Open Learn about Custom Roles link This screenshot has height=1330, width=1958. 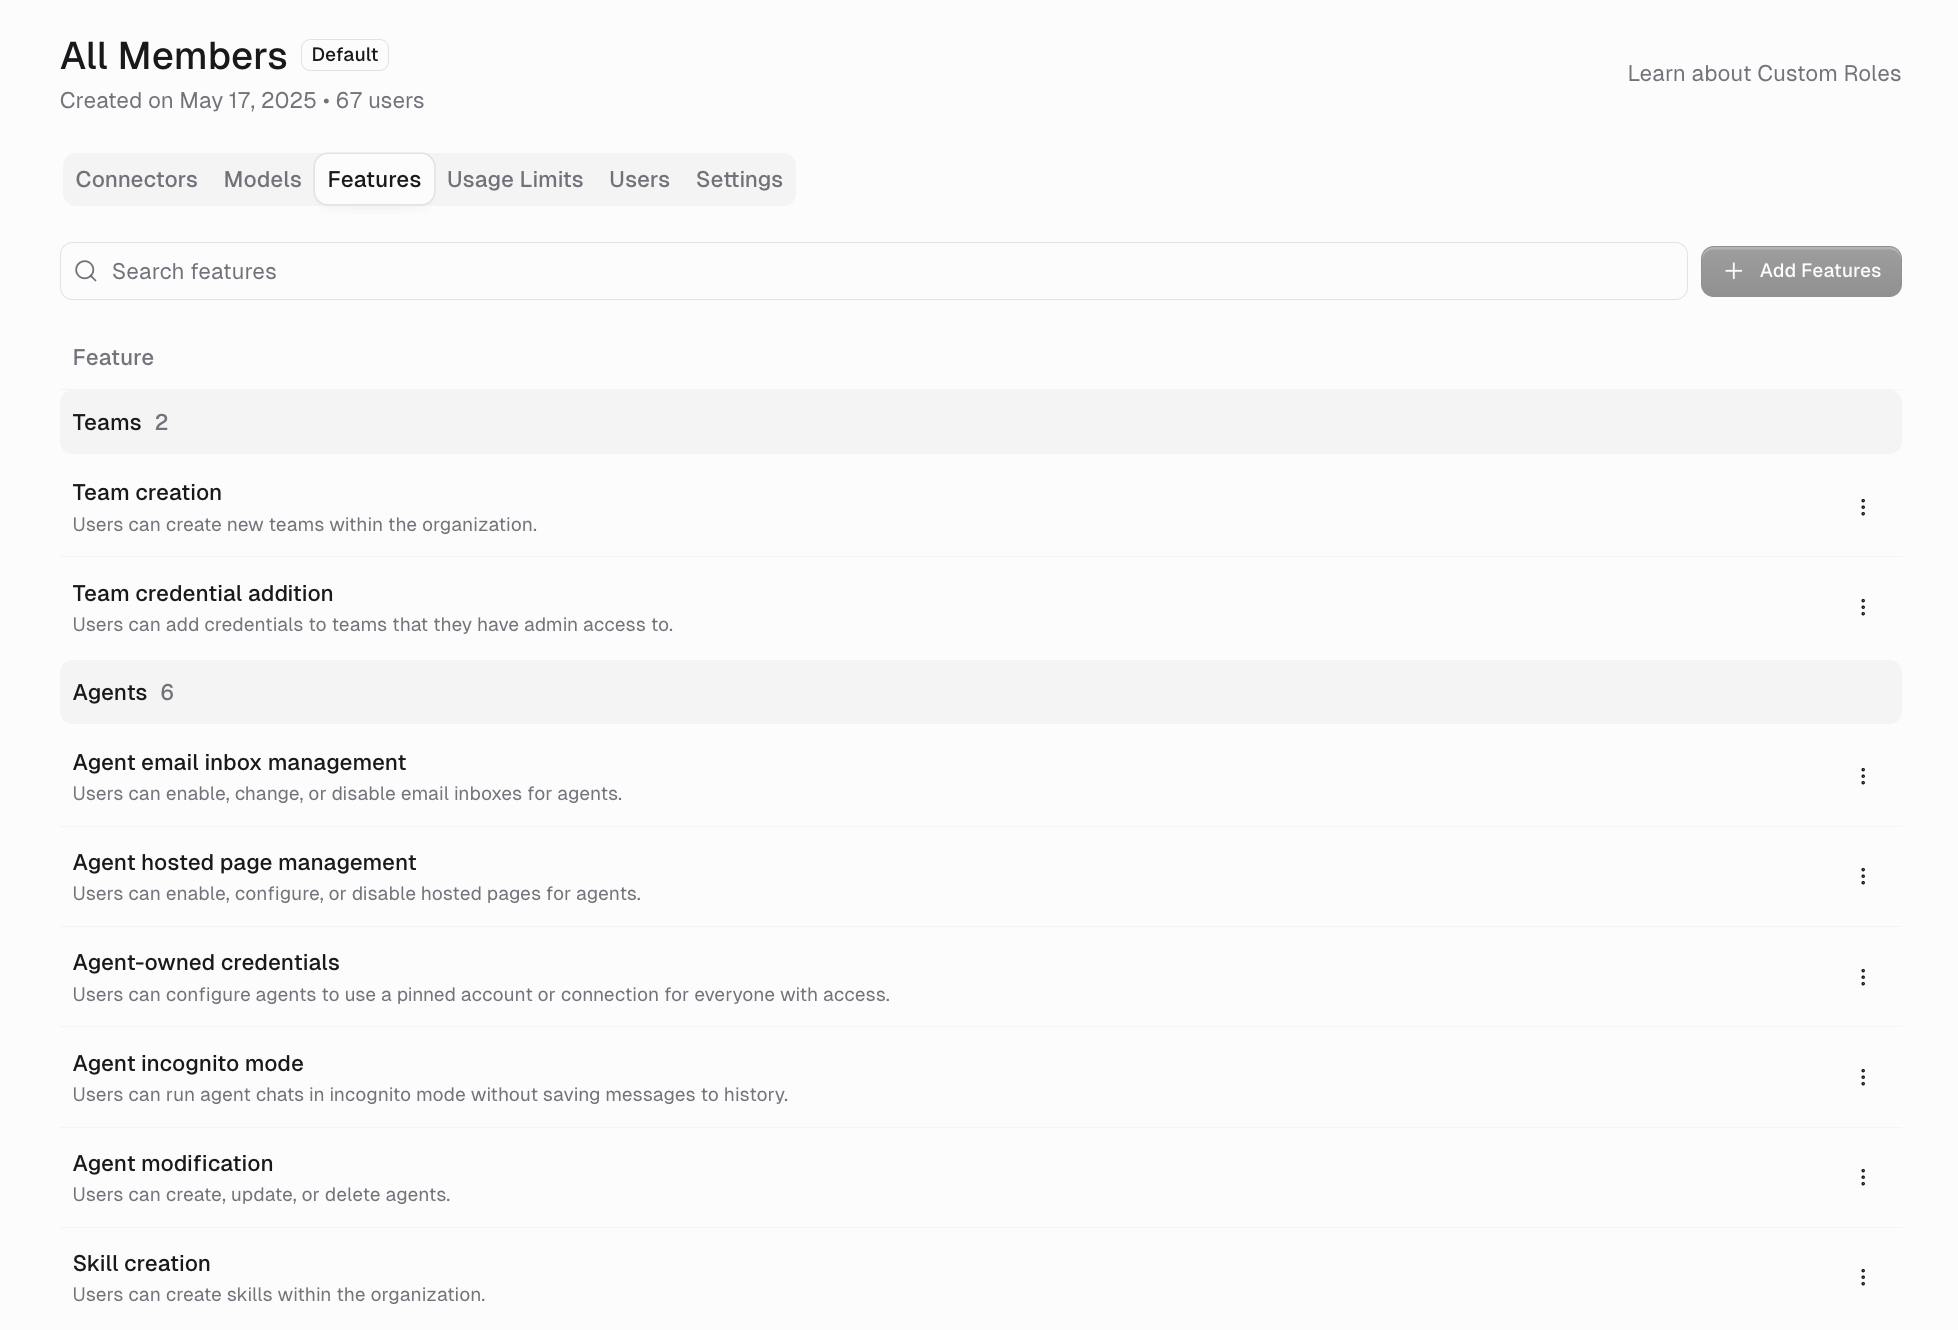click(x=1764, y=74)
